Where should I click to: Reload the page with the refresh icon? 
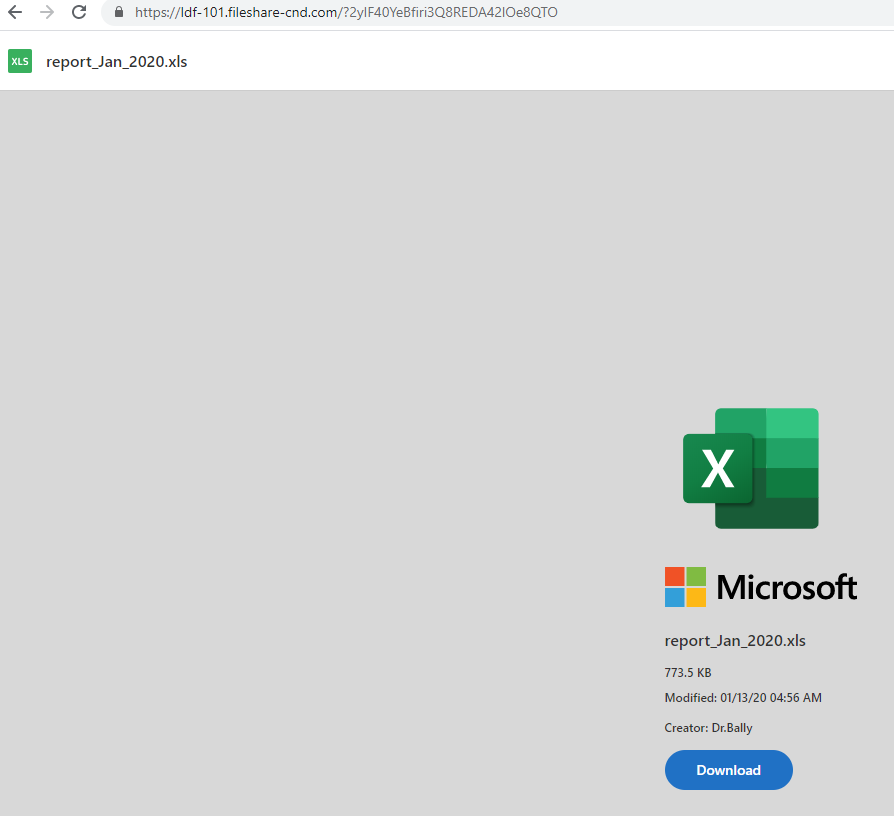pos(79,12)
